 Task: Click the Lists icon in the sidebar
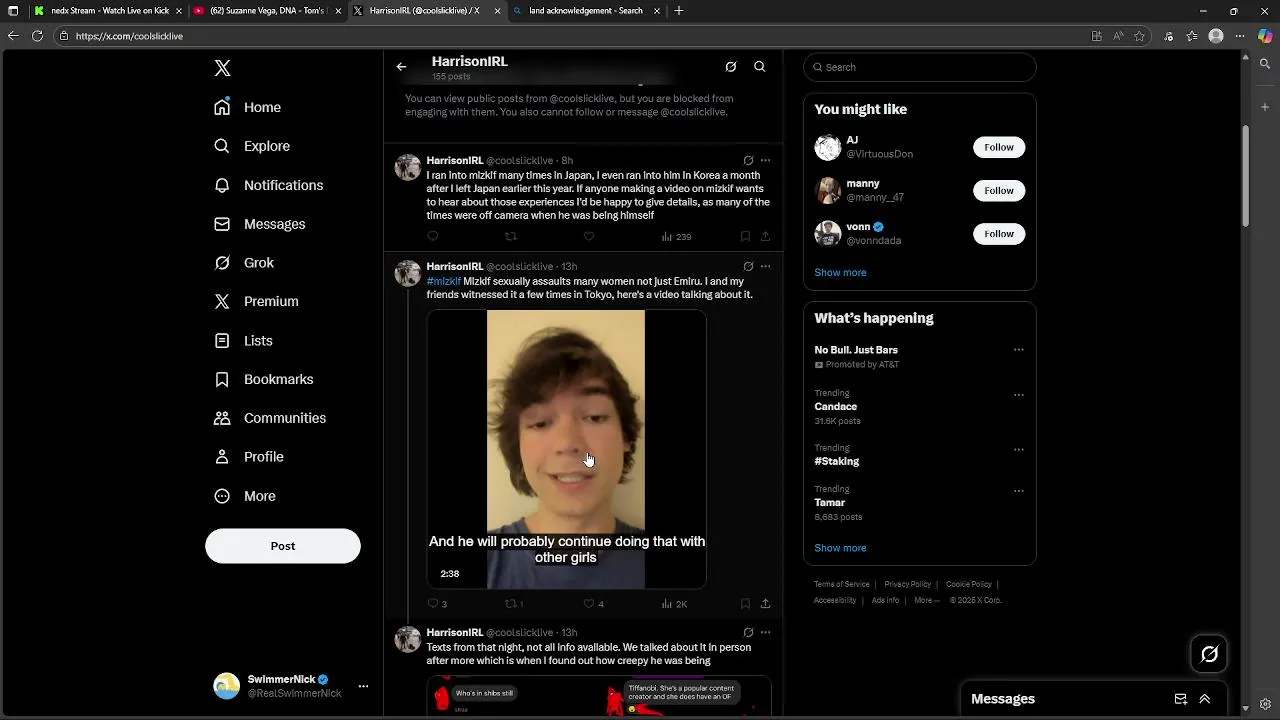[222, 341]
